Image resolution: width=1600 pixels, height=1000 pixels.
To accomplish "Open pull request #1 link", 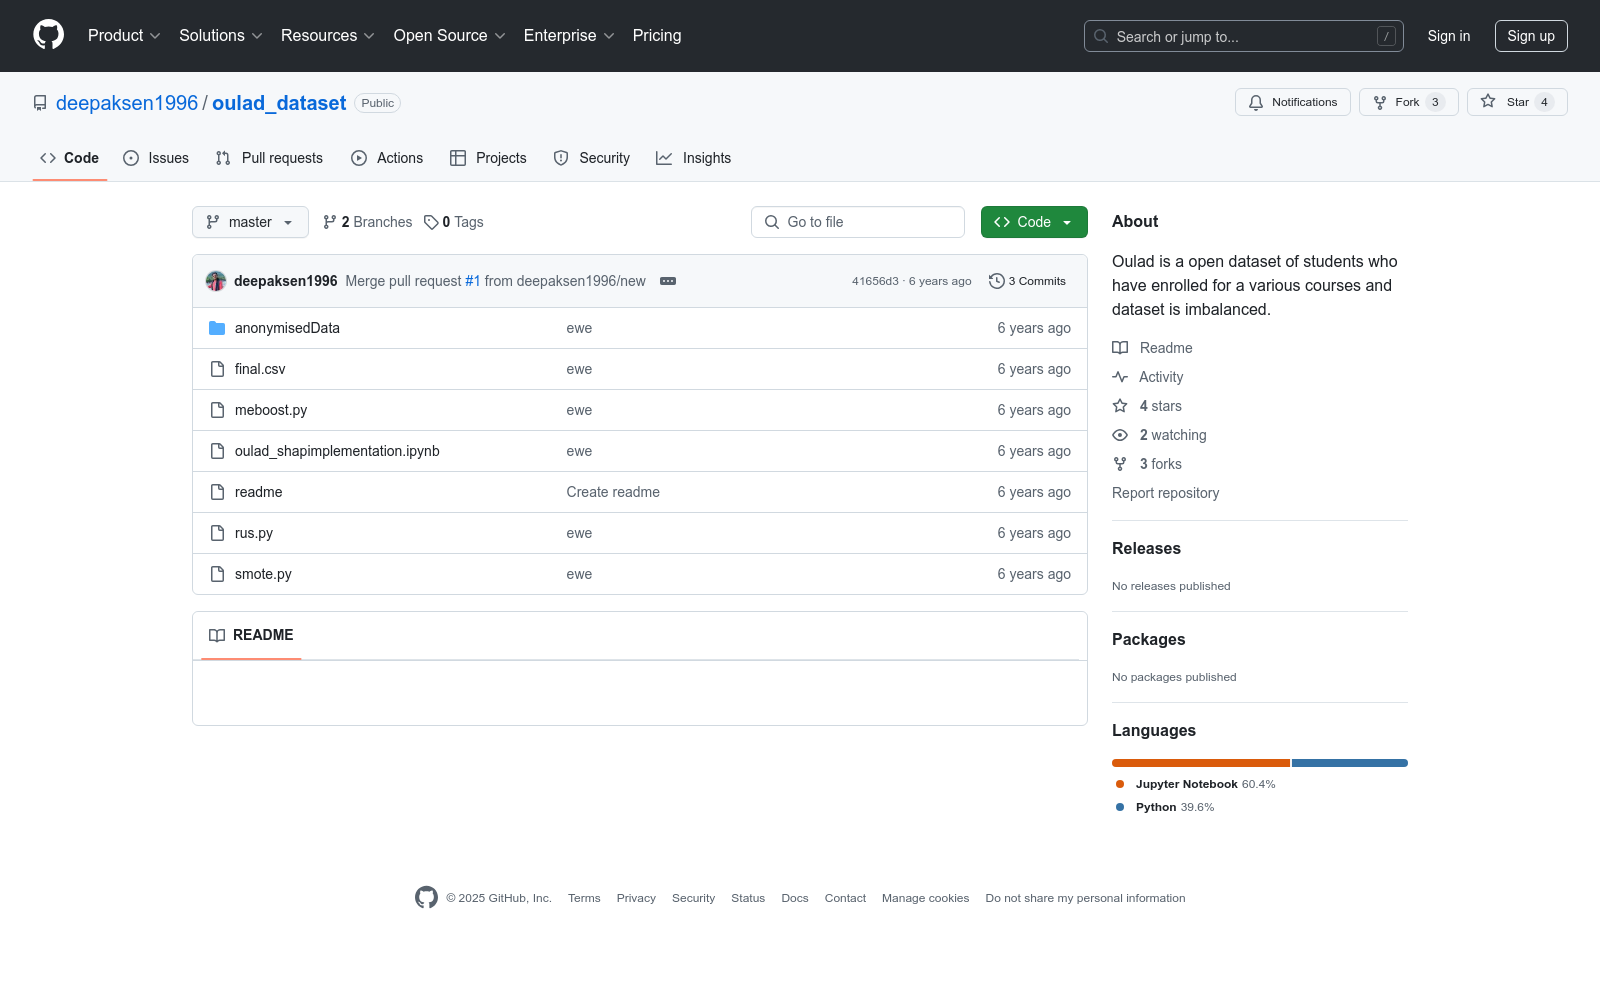I will click(x=473, y=281).
